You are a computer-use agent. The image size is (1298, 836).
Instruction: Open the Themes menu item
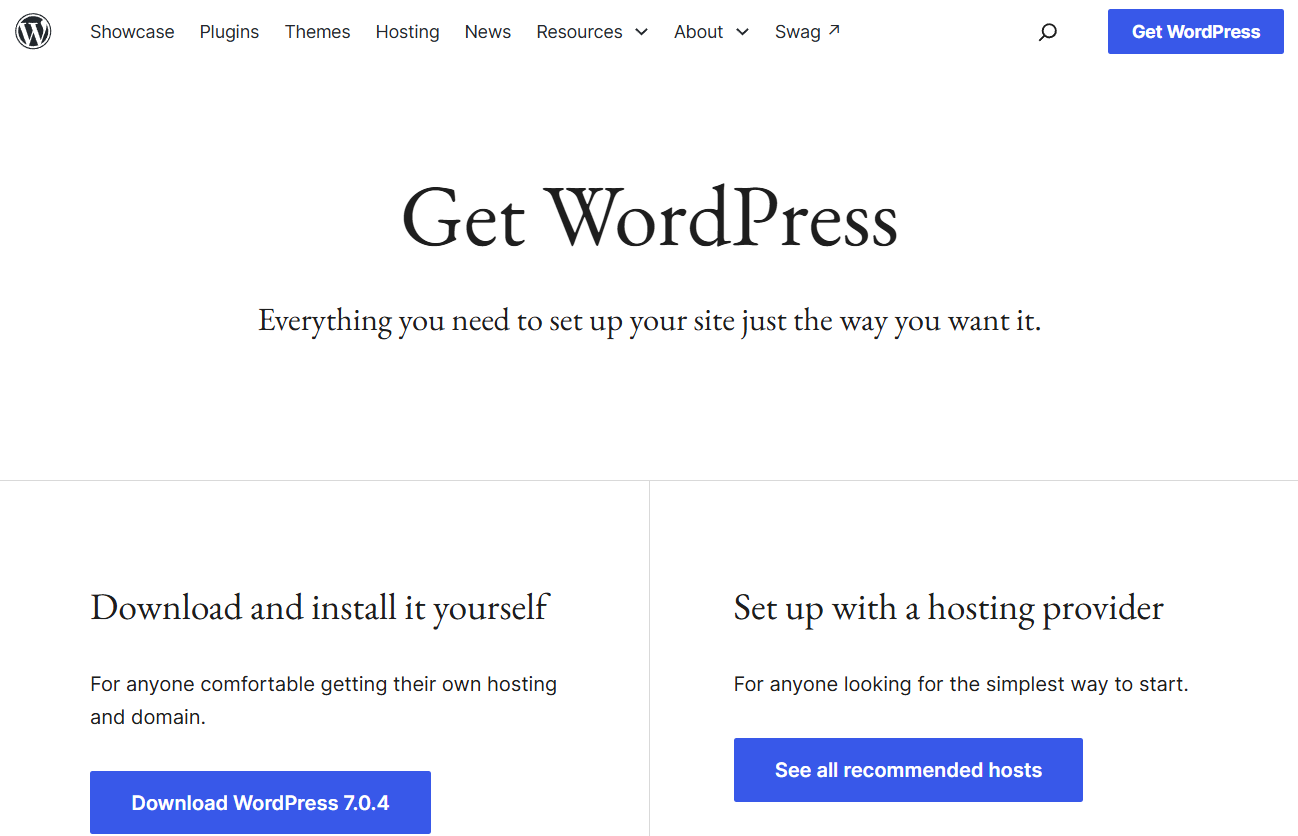(x=317, y=32)
